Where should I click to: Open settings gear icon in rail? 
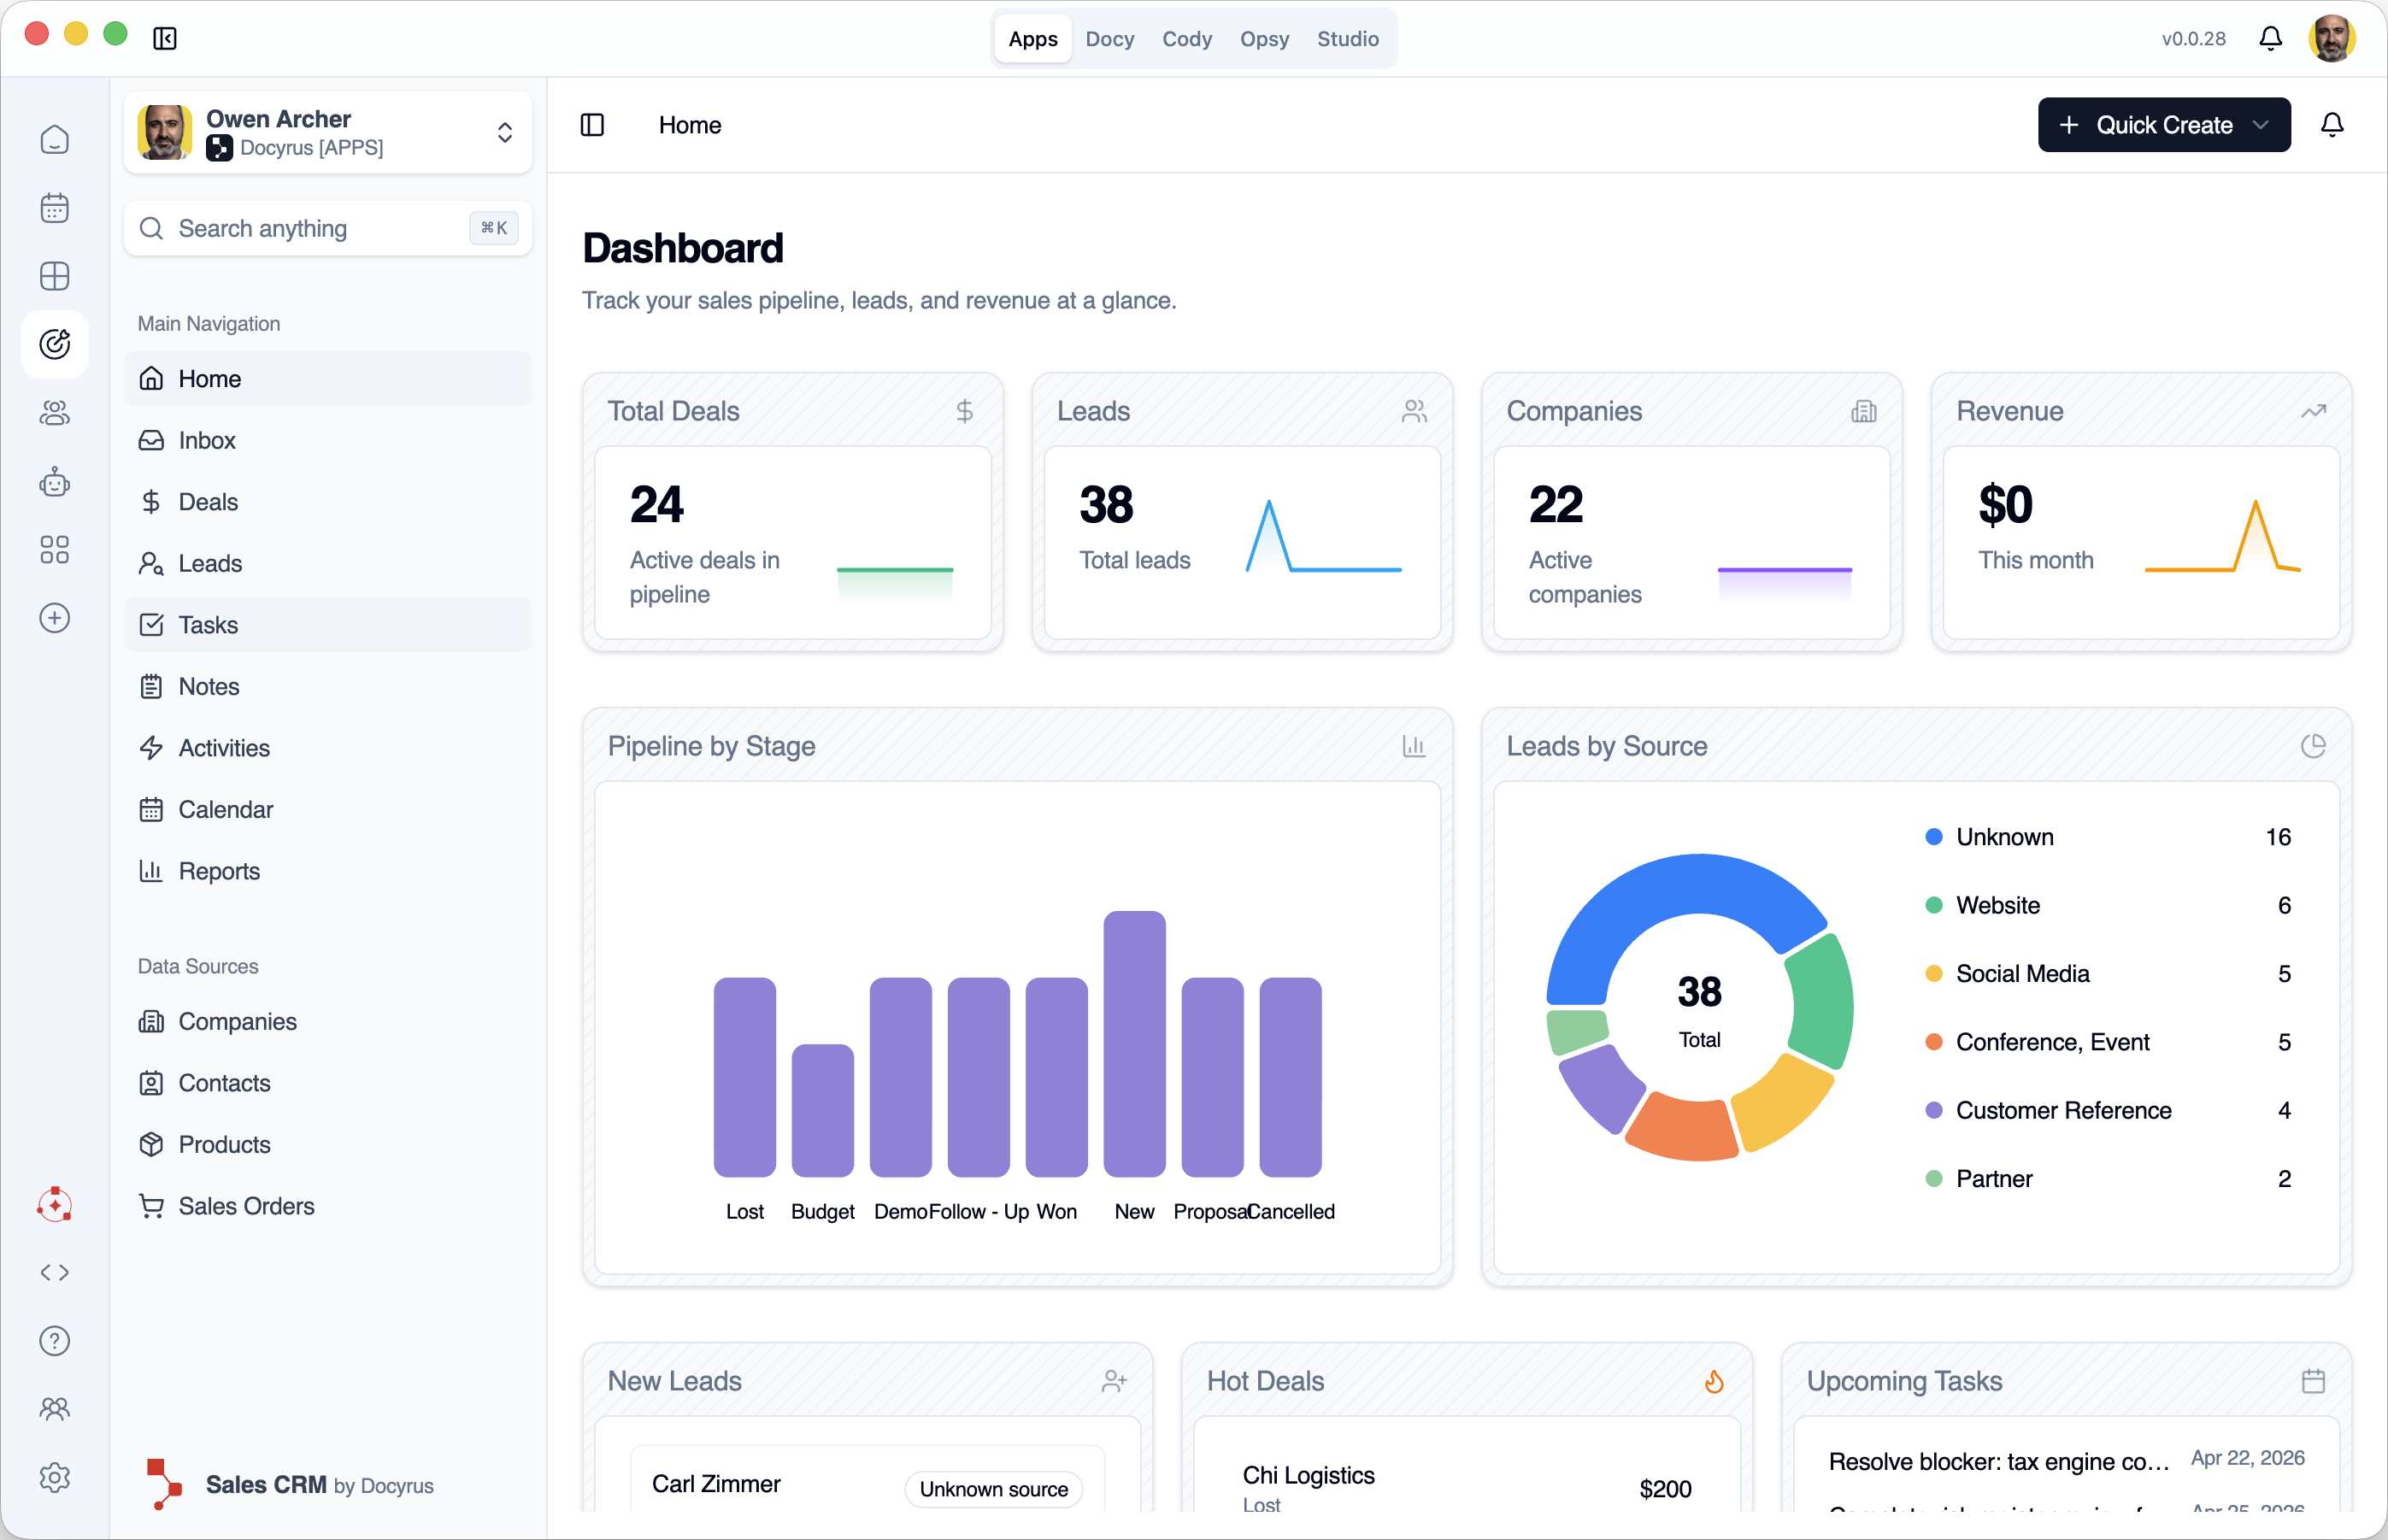tap(54, 1477)
